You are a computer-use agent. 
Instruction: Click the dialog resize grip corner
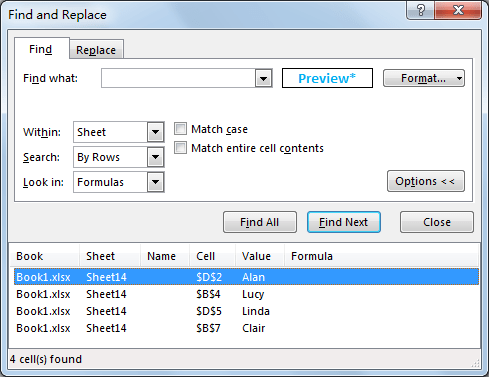[x=476, y=363]
